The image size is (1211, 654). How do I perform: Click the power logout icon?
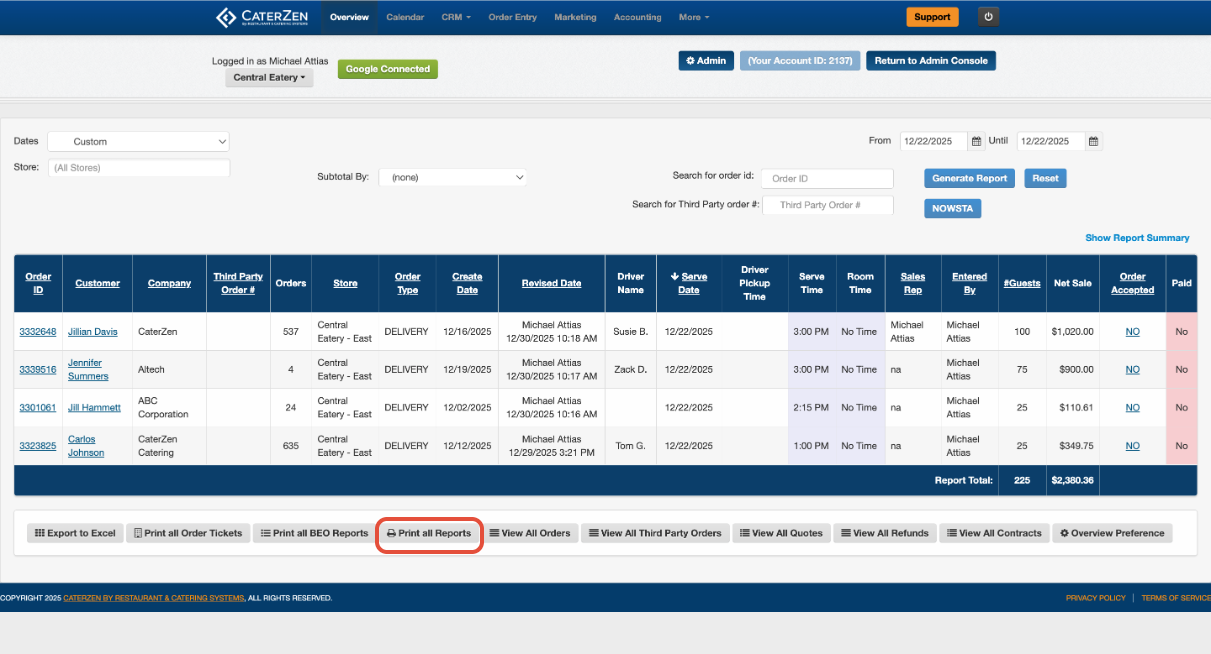(989, 17)
